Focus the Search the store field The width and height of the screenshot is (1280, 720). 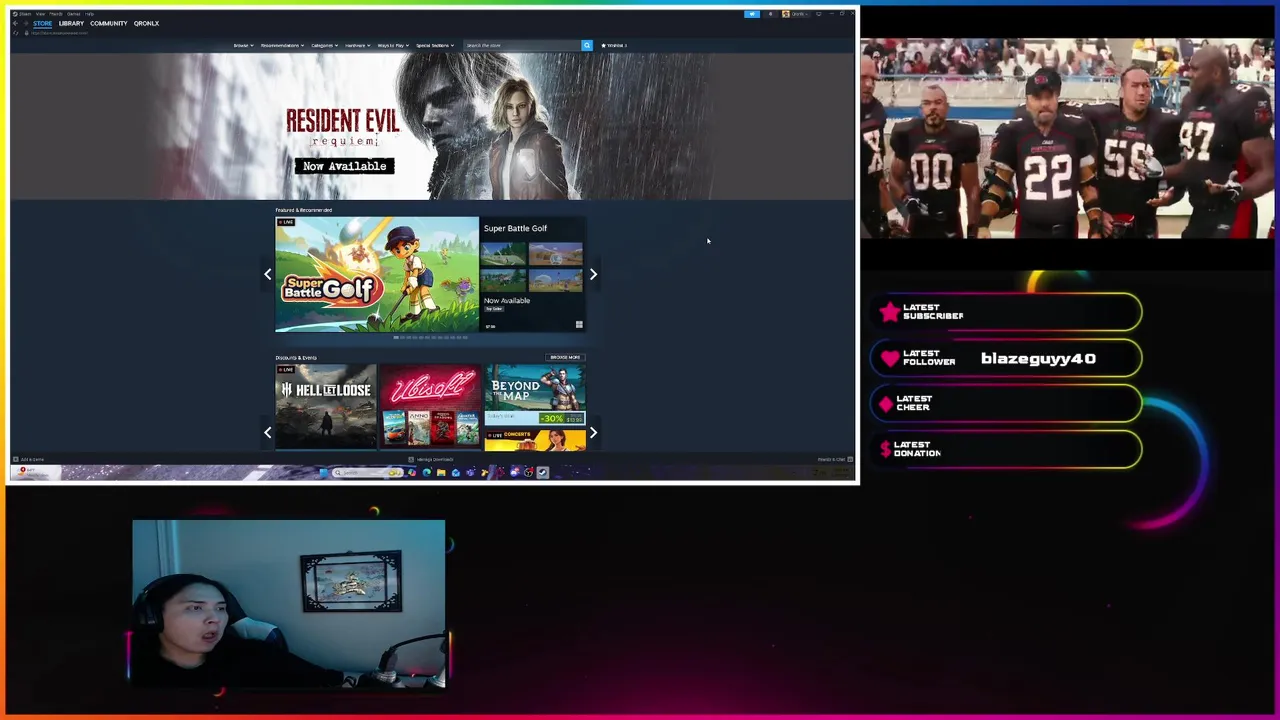522,45
